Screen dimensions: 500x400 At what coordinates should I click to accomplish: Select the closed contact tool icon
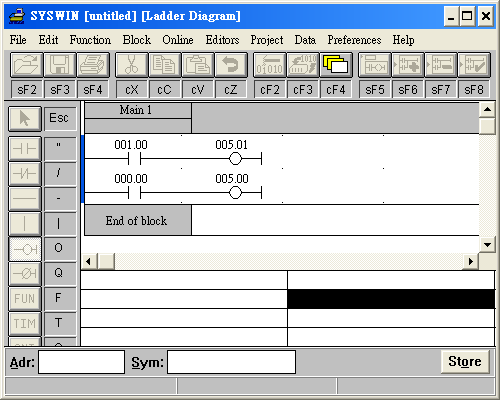point(25,174)
